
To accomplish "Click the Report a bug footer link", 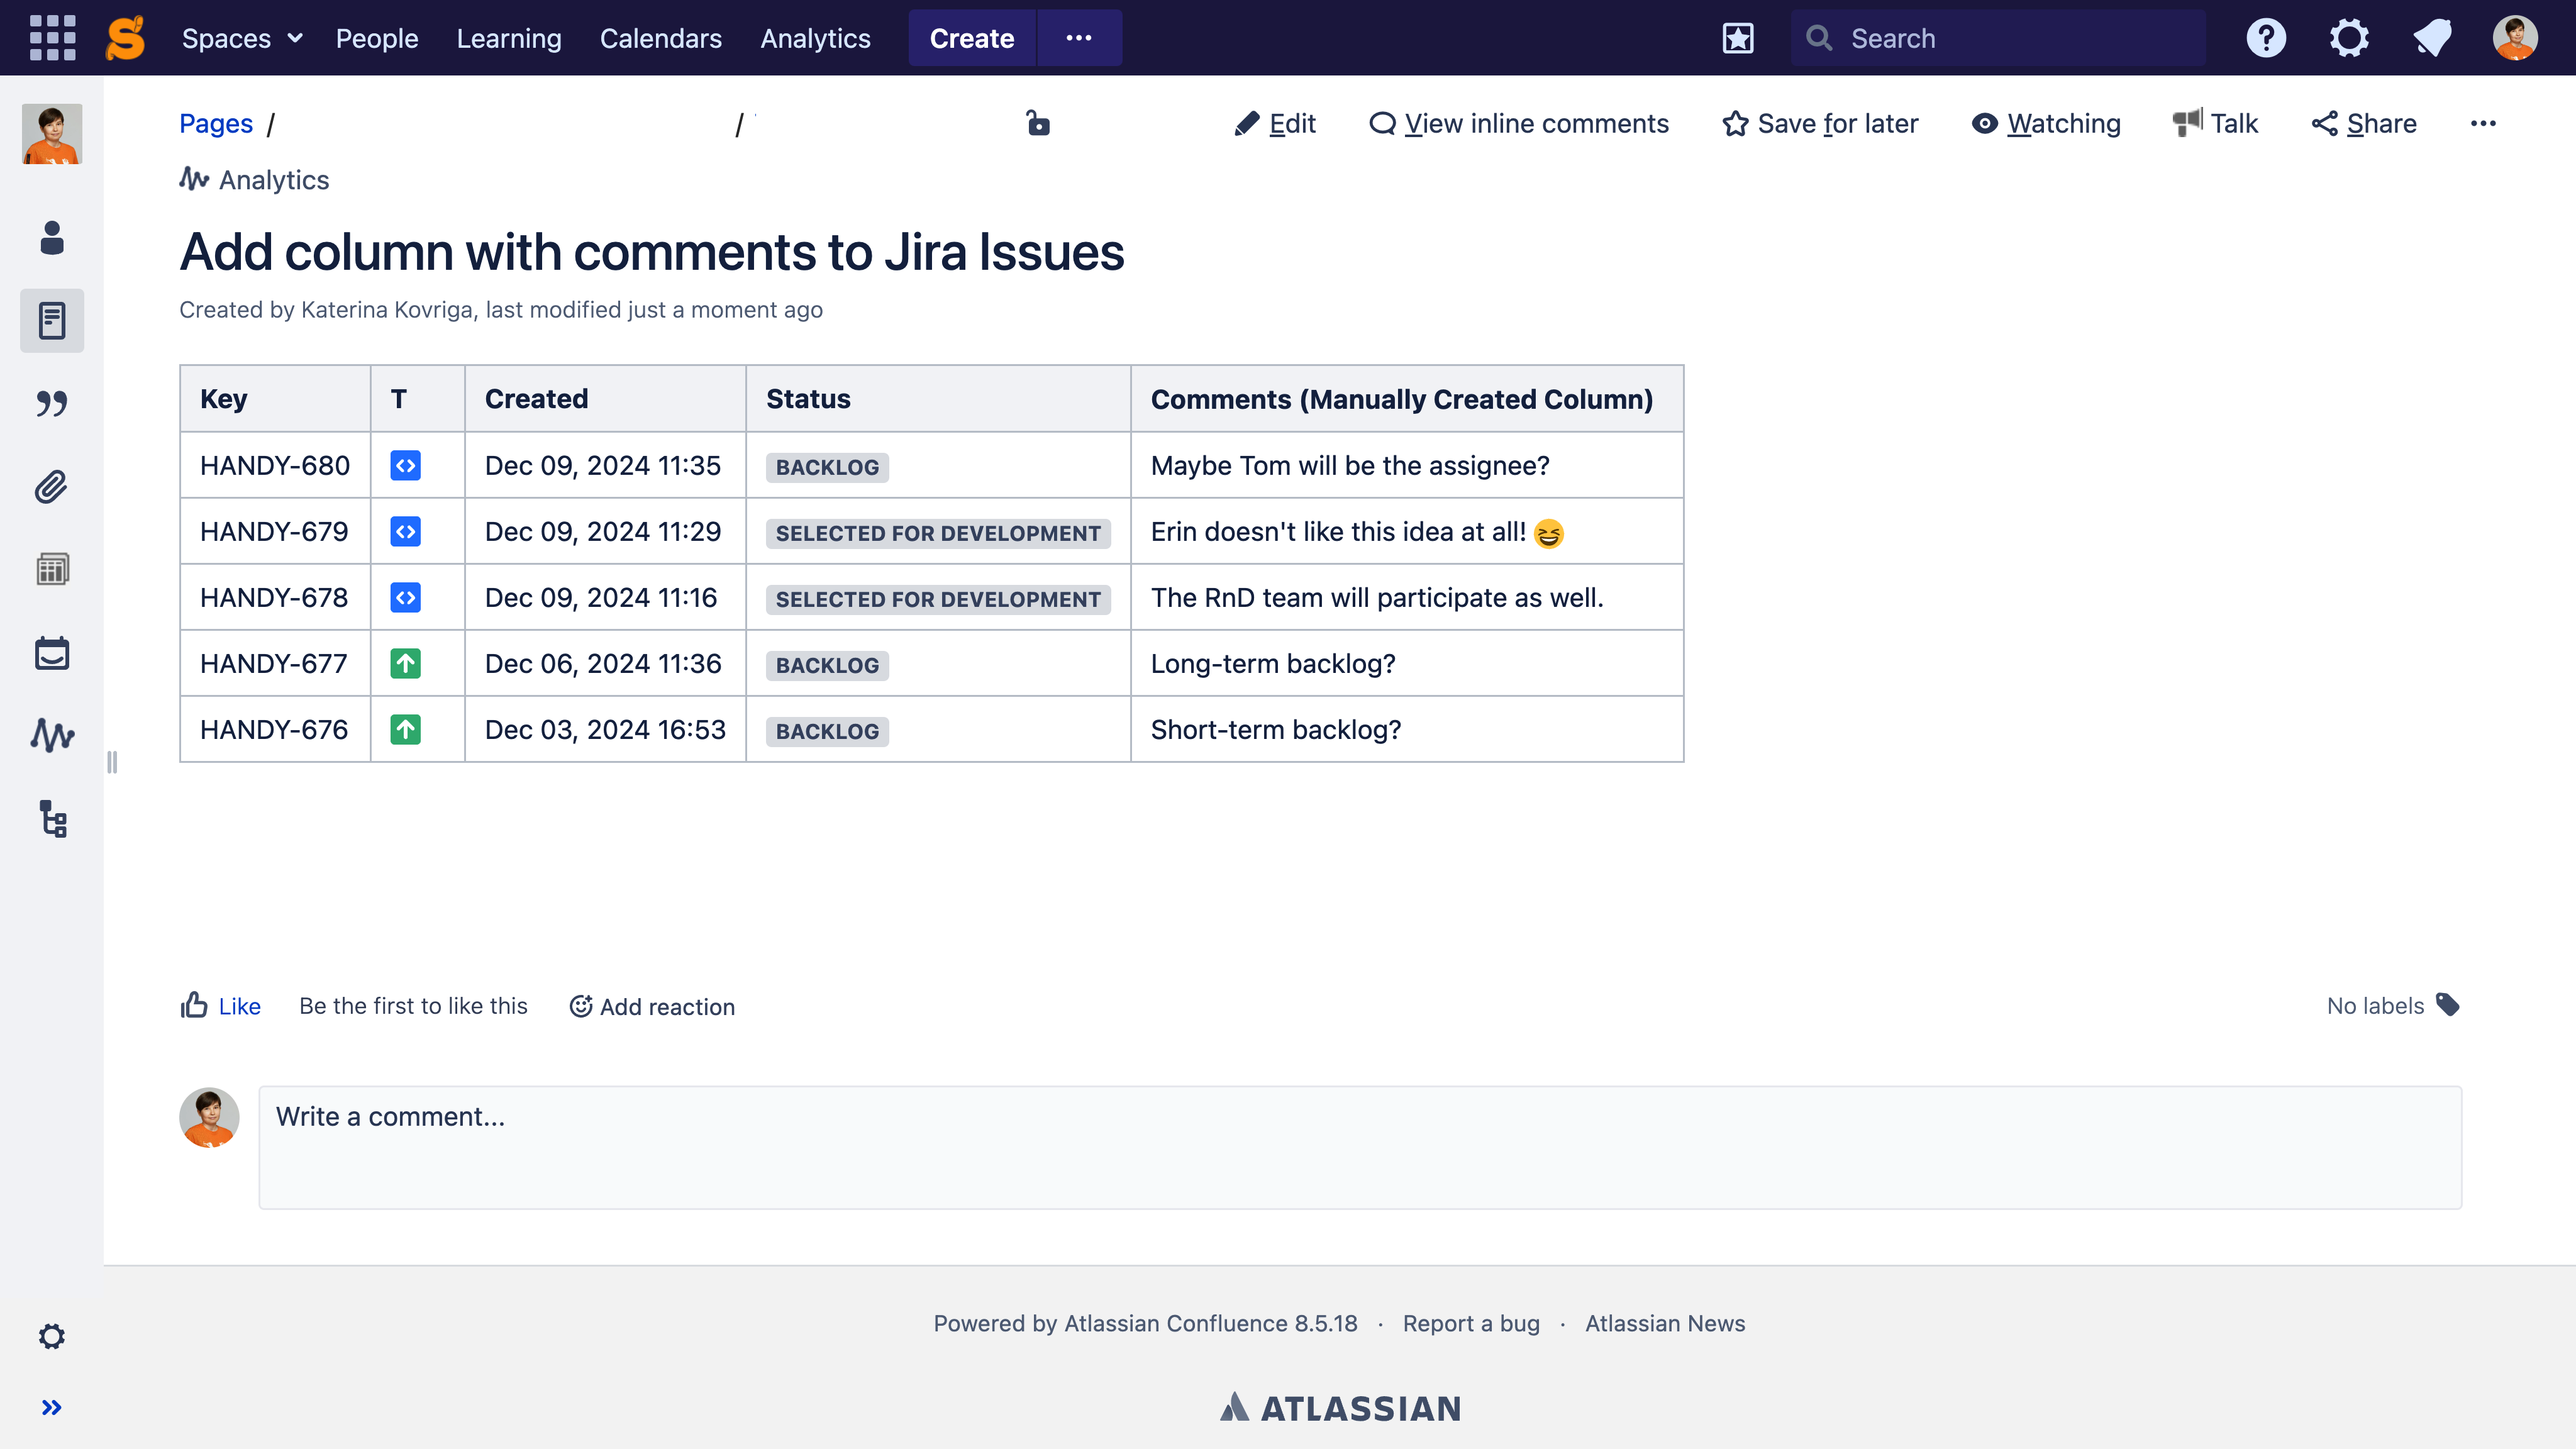I will pos(1471,1323).
